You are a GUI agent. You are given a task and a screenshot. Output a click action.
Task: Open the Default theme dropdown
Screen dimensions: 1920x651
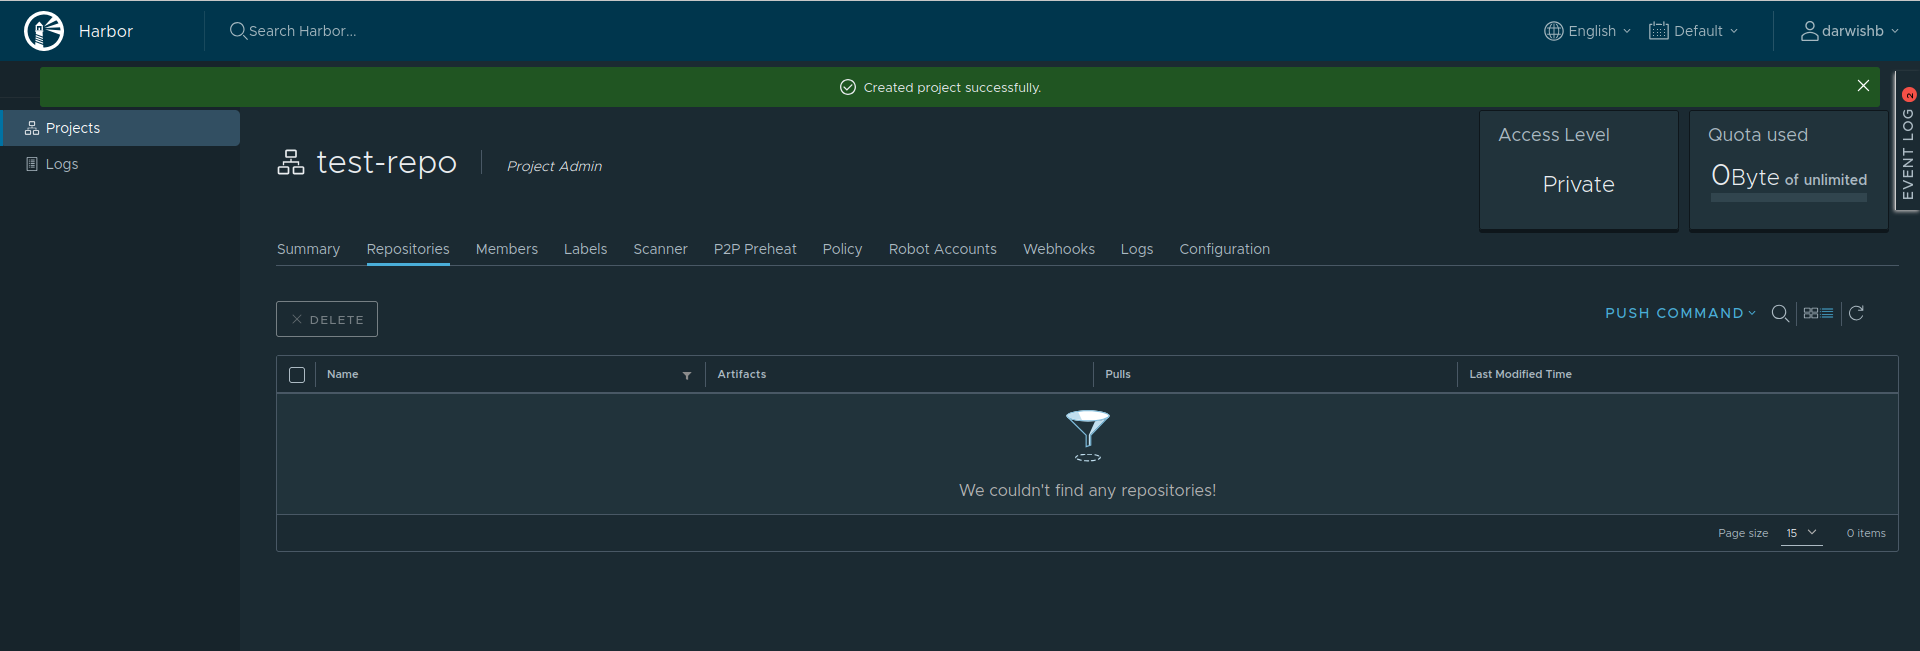tap(1694, 31)
